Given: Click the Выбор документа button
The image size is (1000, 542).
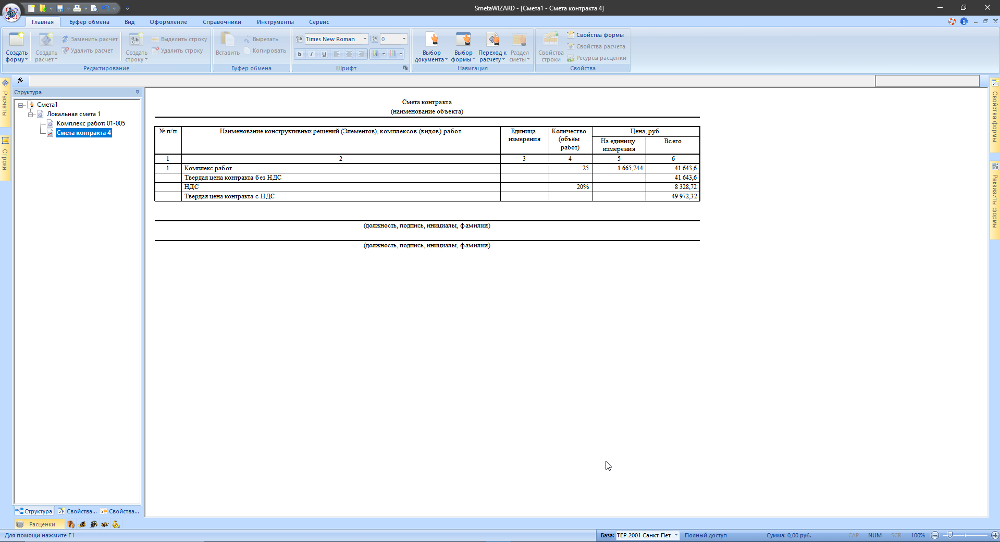Looking at the screenshot, I should pyautogui.click(x=431, y=47).
